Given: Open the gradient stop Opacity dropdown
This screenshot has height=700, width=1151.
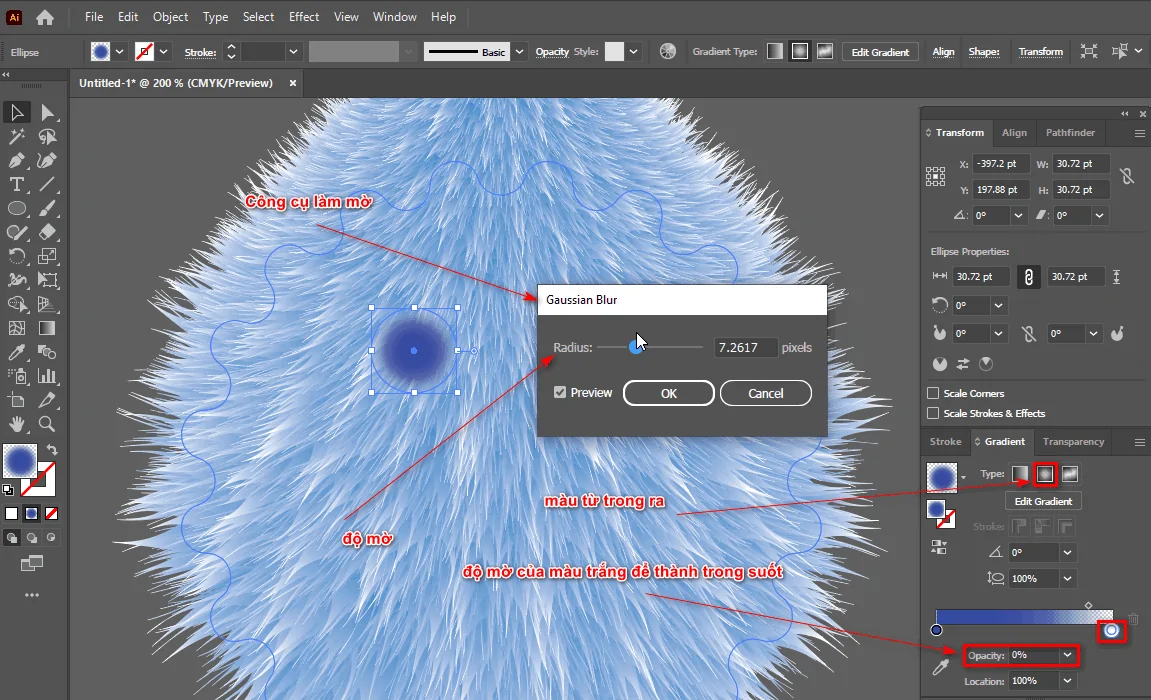Looking at the screenshot, I should coord(1068,655).
